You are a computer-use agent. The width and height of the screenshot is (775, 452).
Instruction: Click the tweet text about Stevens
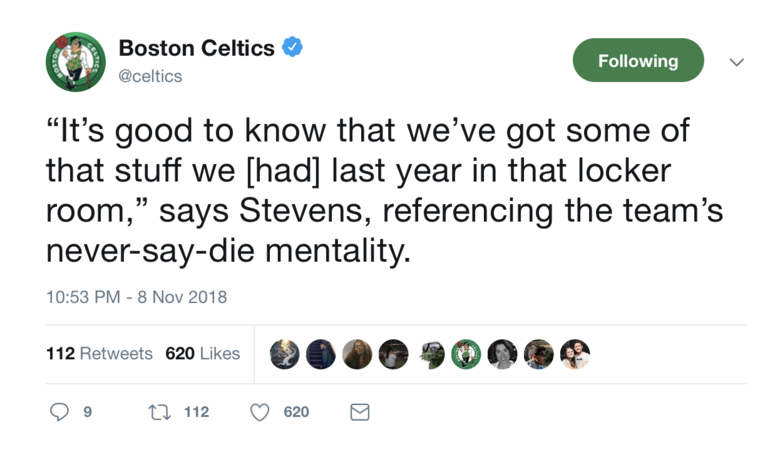384,190
